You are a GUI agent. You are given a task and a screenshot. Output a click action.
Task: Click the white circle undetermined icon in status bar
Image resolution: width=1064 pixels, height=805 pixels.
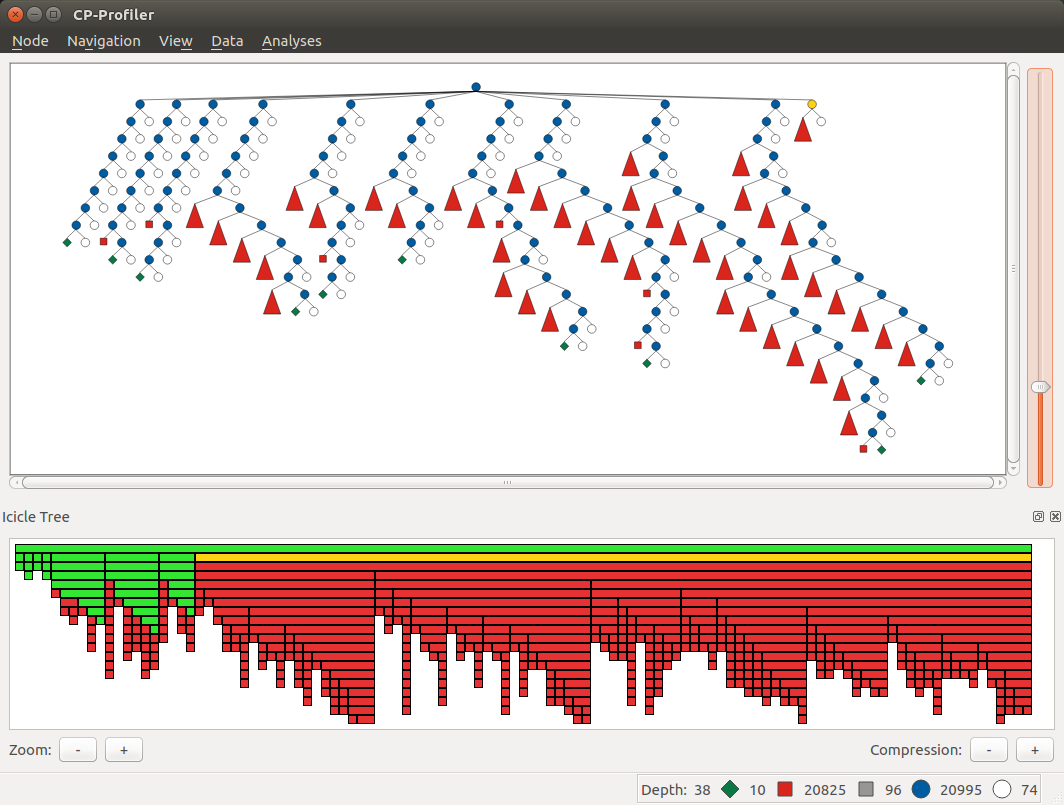tap(1002, 789)
